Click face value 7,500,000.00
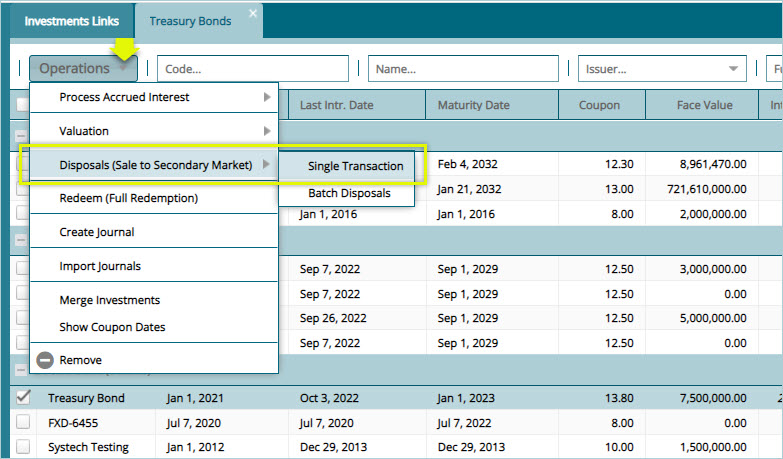The image size is (783, 459). (713, 398)
